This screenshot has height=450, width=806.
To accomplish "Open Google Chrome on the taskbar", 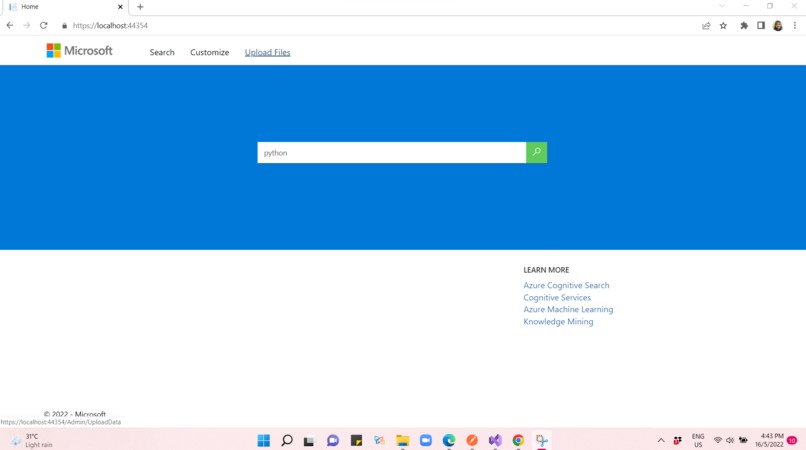I will pyautogui.click(x=518, y=441).
